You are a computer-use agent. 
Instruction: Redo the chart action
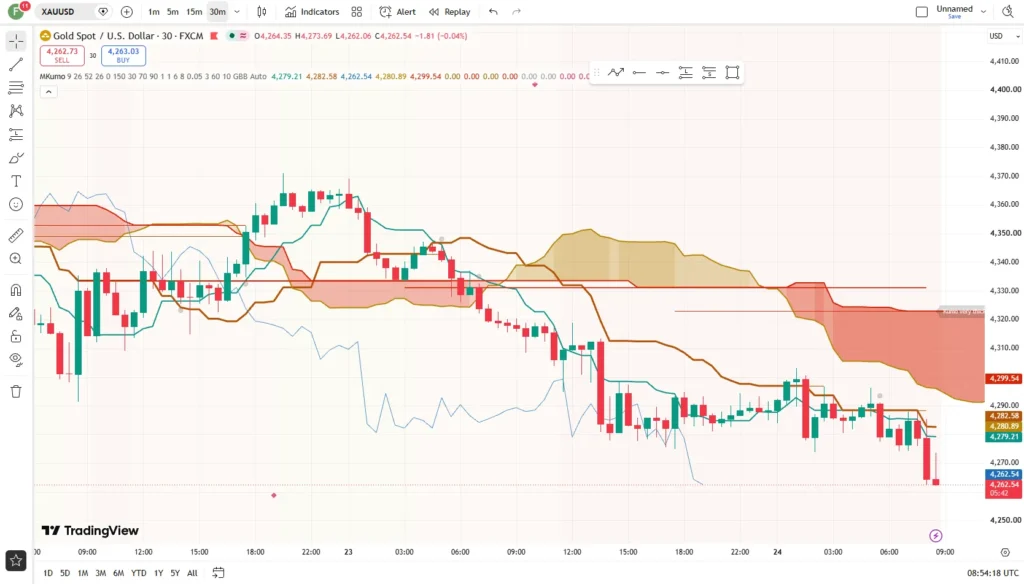click(x=517, y=12)
